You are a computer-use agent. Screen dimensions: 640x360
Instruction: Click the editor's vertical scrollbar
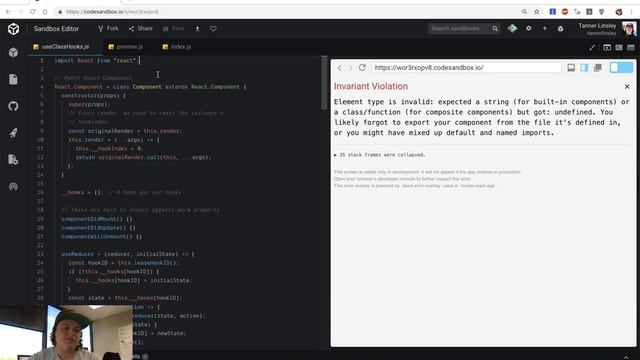324,84
